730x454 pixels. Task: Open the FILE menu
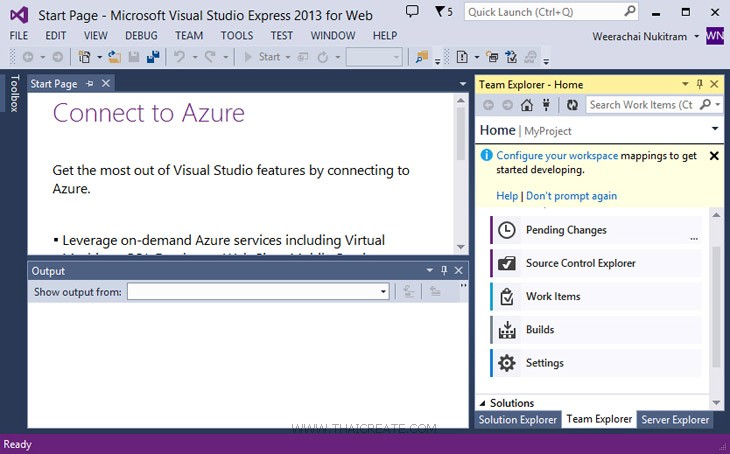19,35
